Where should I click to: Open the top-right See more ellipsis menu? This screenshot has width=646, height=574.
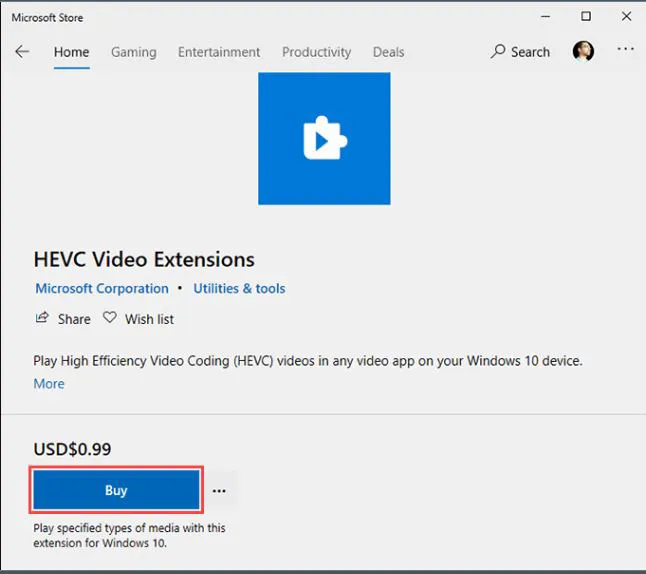(625, 50)
